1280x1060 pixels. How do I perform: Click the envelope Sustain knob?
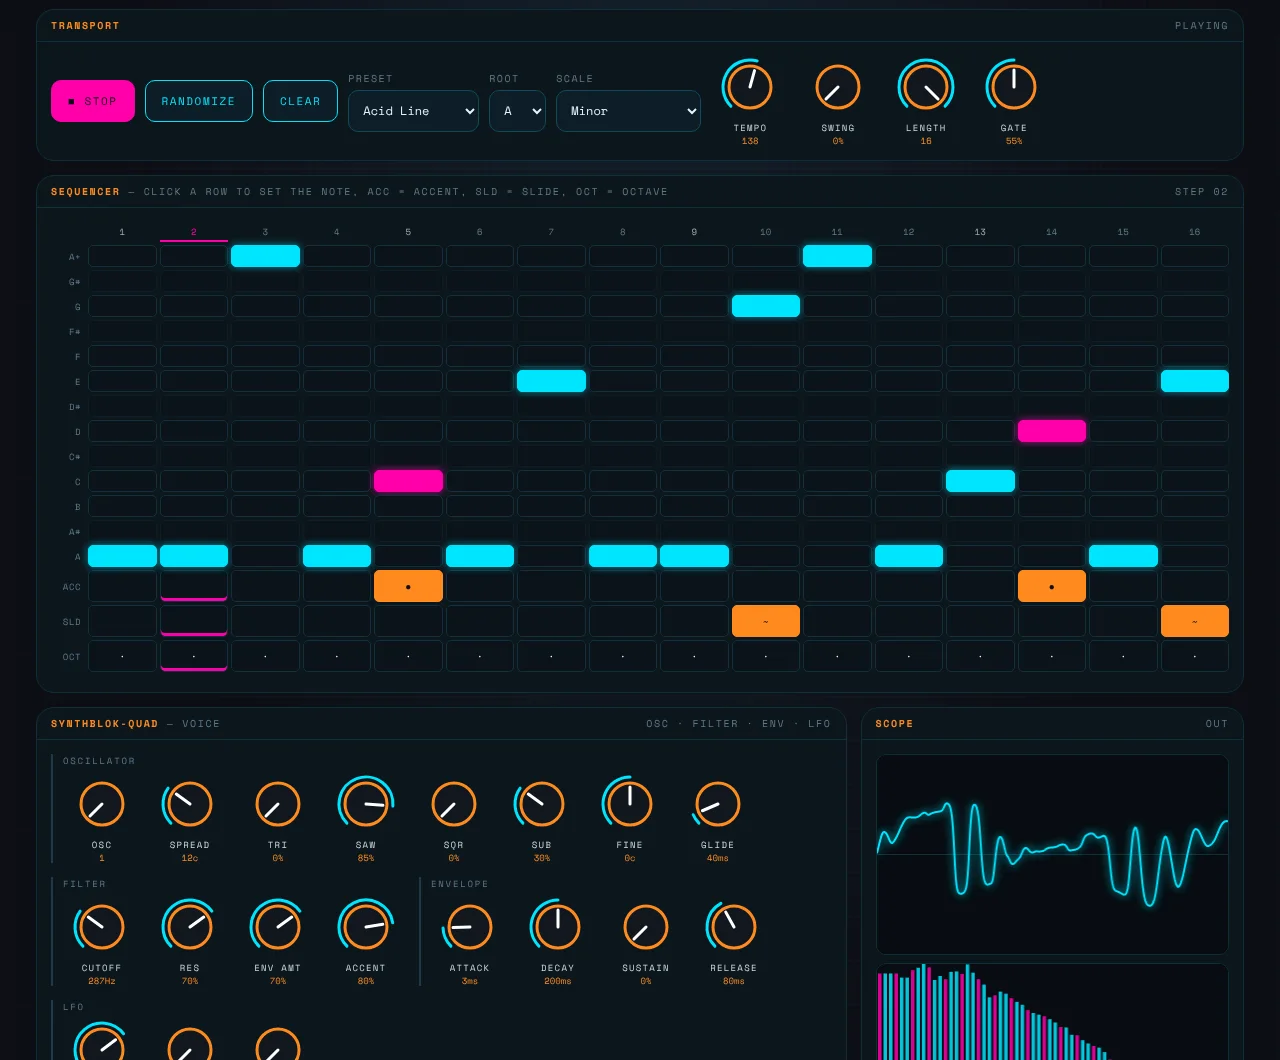click(646, 927)
